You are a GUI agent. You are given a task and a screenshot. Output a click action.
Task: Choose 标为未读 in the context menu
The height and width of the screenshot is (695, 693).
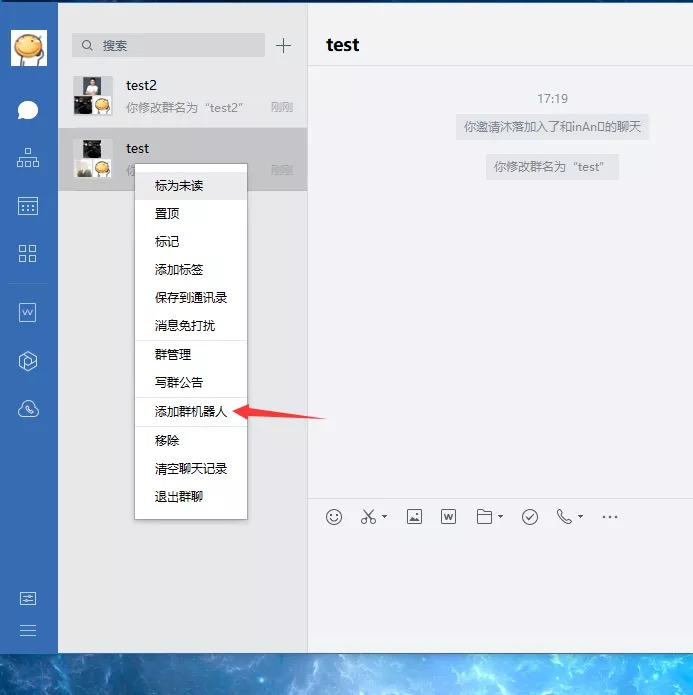point(179,186)
